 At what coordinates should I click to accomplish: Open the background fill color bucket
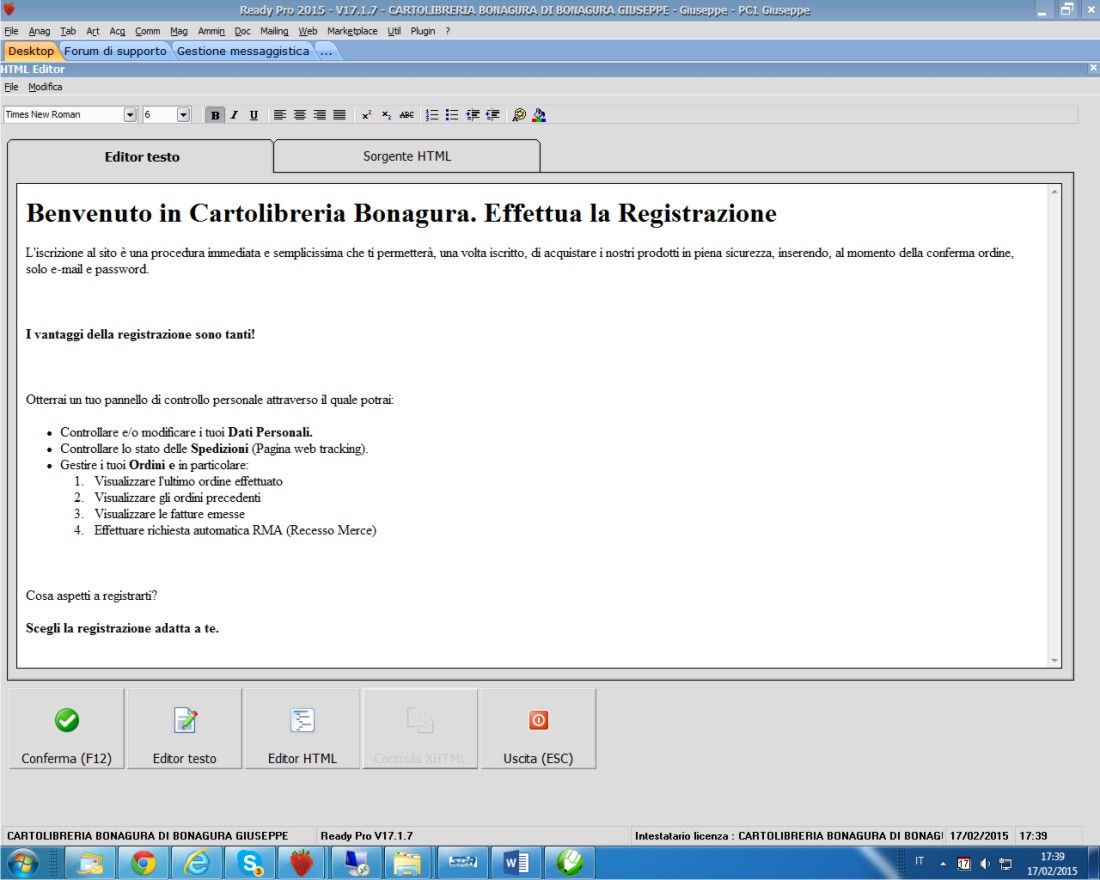(539, 115)
